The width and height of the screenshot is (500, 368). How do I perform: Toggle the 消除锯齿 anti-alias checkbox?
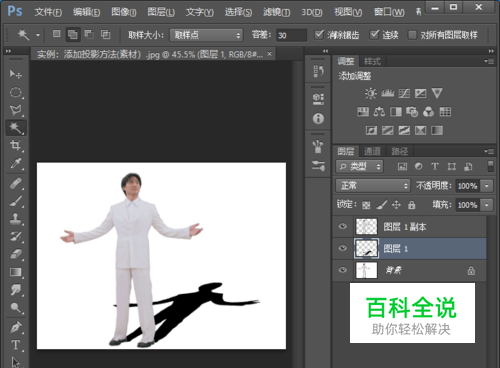tap(319, 35)
